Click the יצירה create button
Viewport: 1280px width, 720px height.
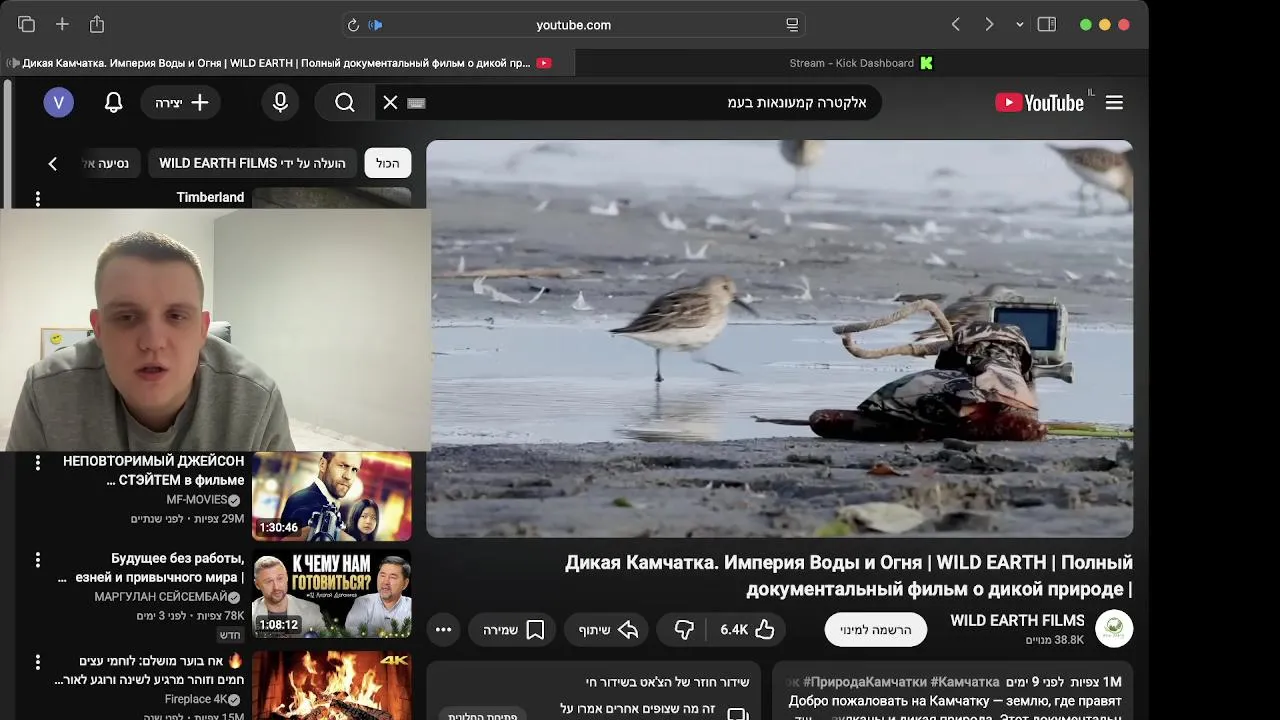point(181,103)
